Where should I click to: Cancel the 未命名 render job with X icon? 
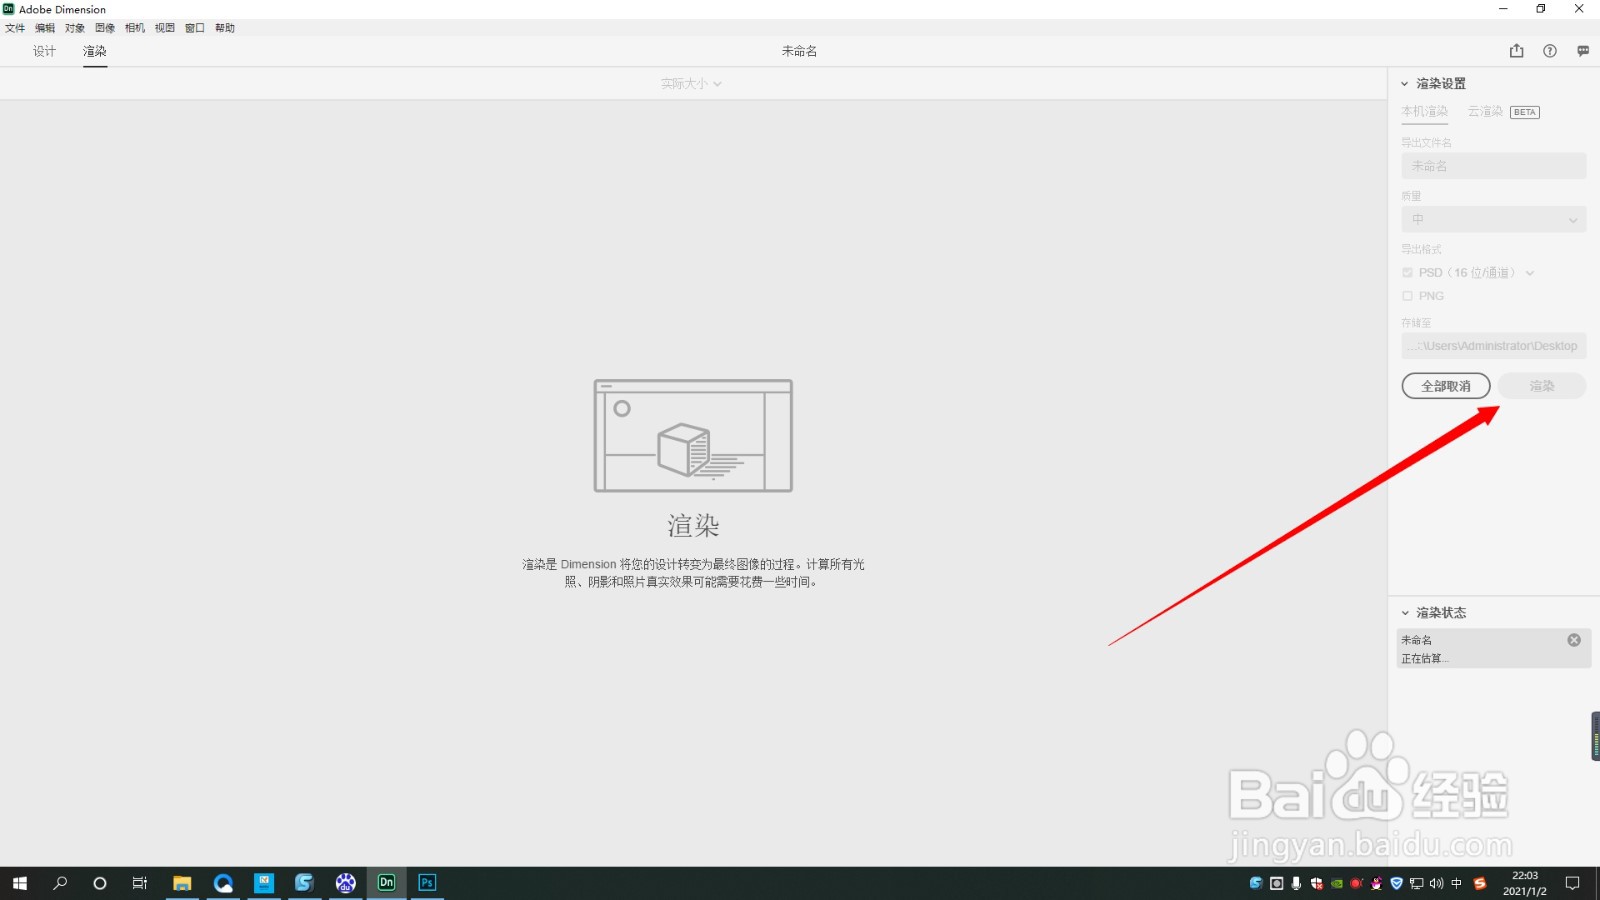coord(1574,640)
